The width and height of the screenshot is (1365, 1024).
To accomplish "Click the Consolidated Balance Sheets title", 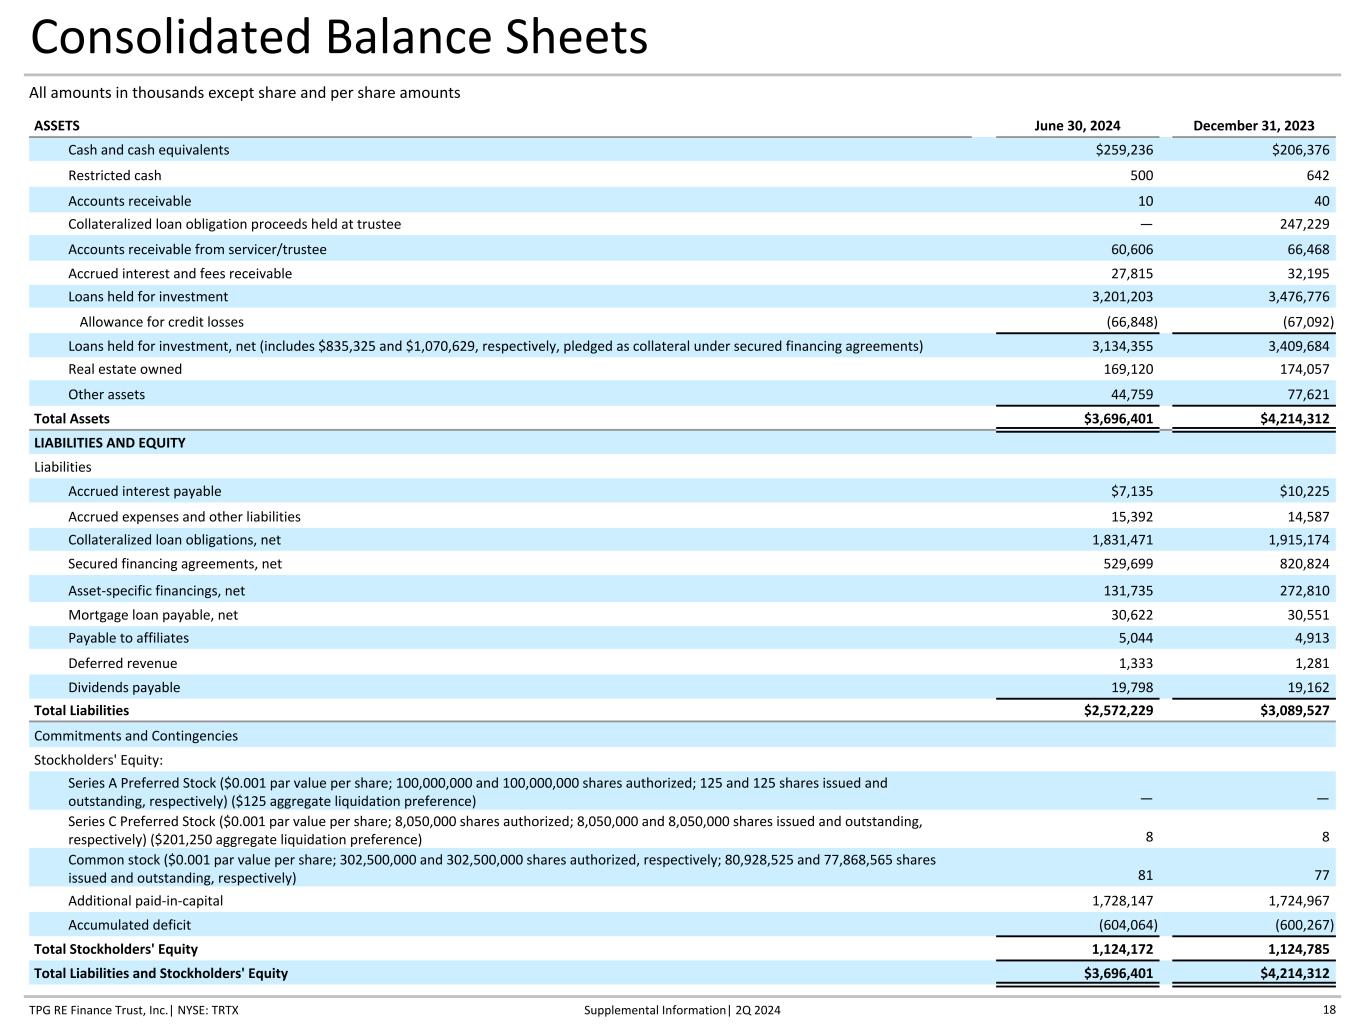I will coord(339,38).
